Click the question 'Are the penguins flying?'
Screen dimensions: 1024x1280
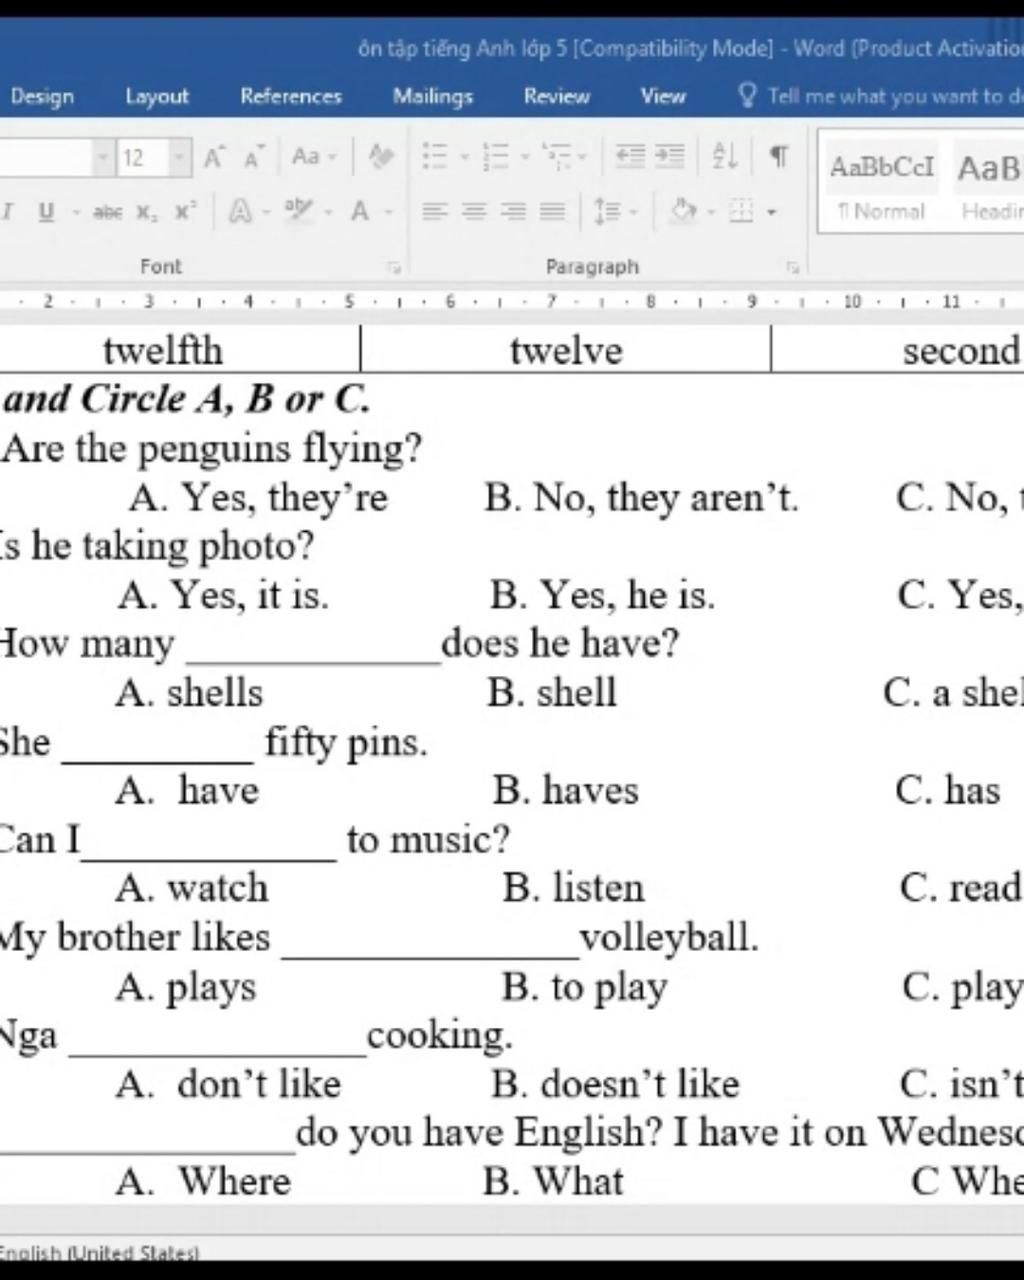[212, 448]
